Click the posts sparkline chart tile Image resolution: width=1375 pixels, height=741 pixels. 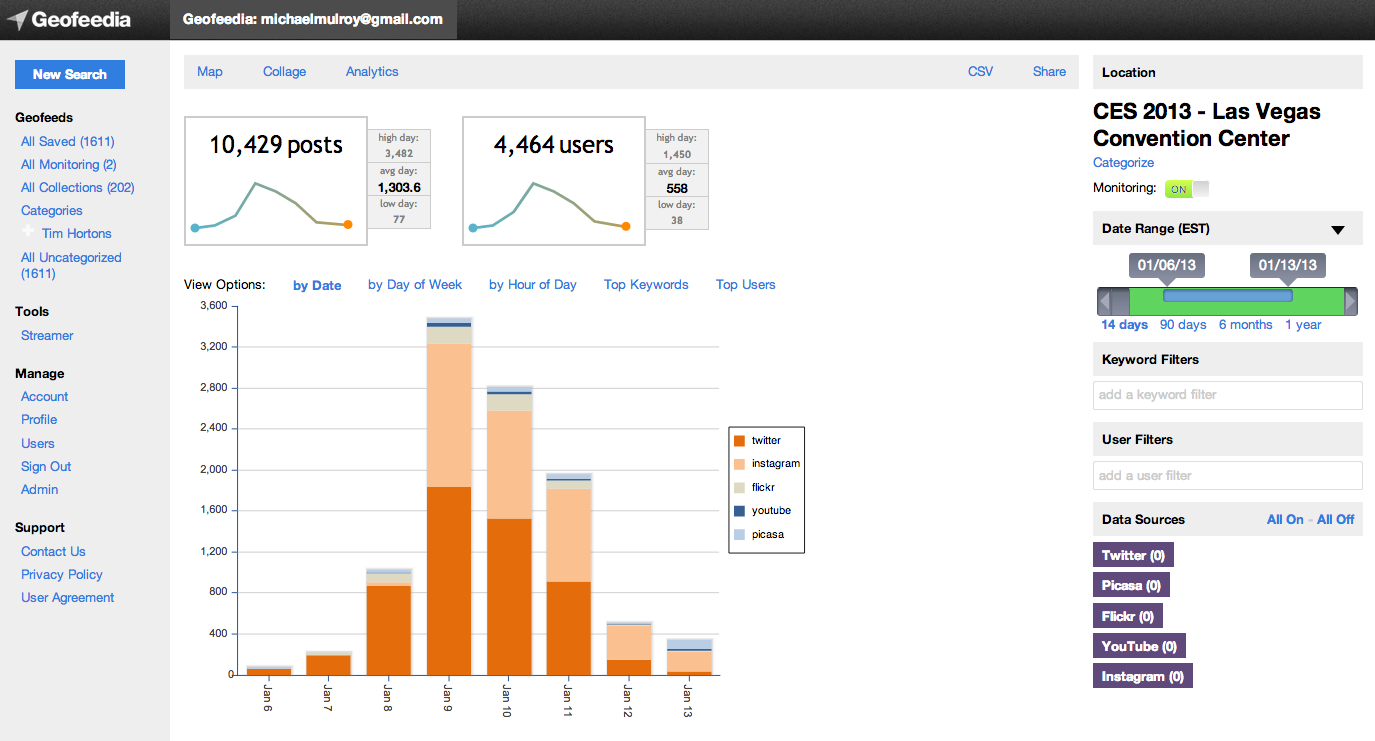(275, 181)
